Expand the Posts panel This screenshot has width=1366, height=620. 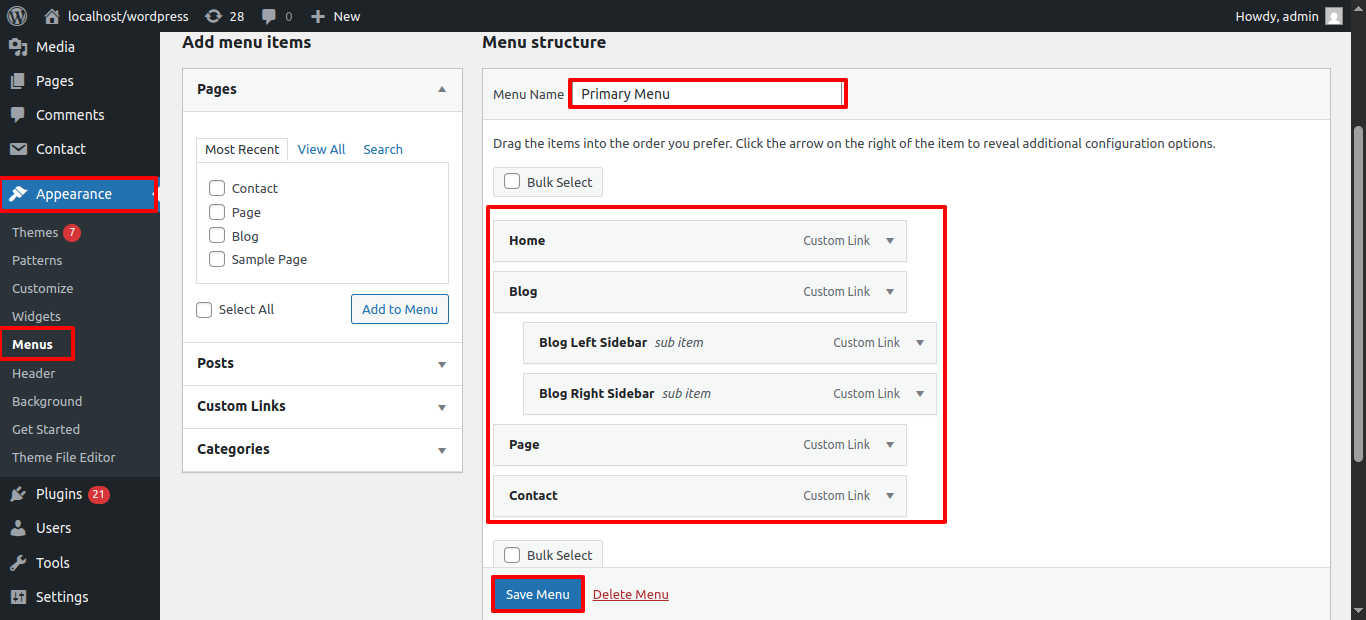tap(442, 364)
